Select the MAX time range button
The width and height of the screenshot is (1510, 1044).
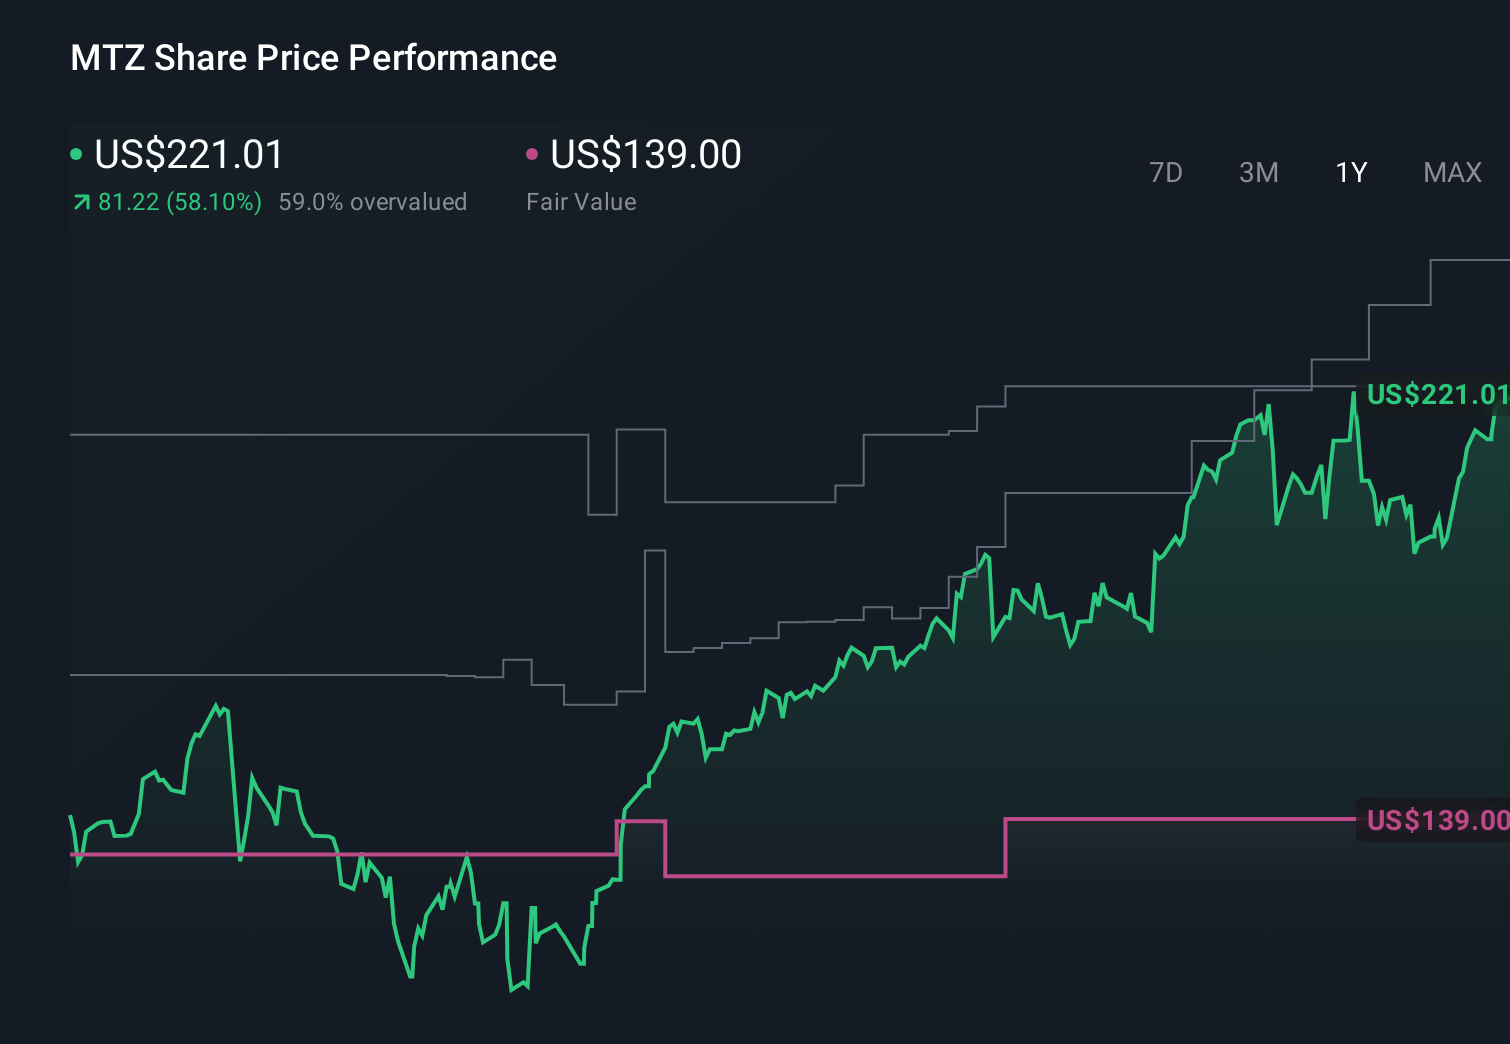[x=1452, y=172]
